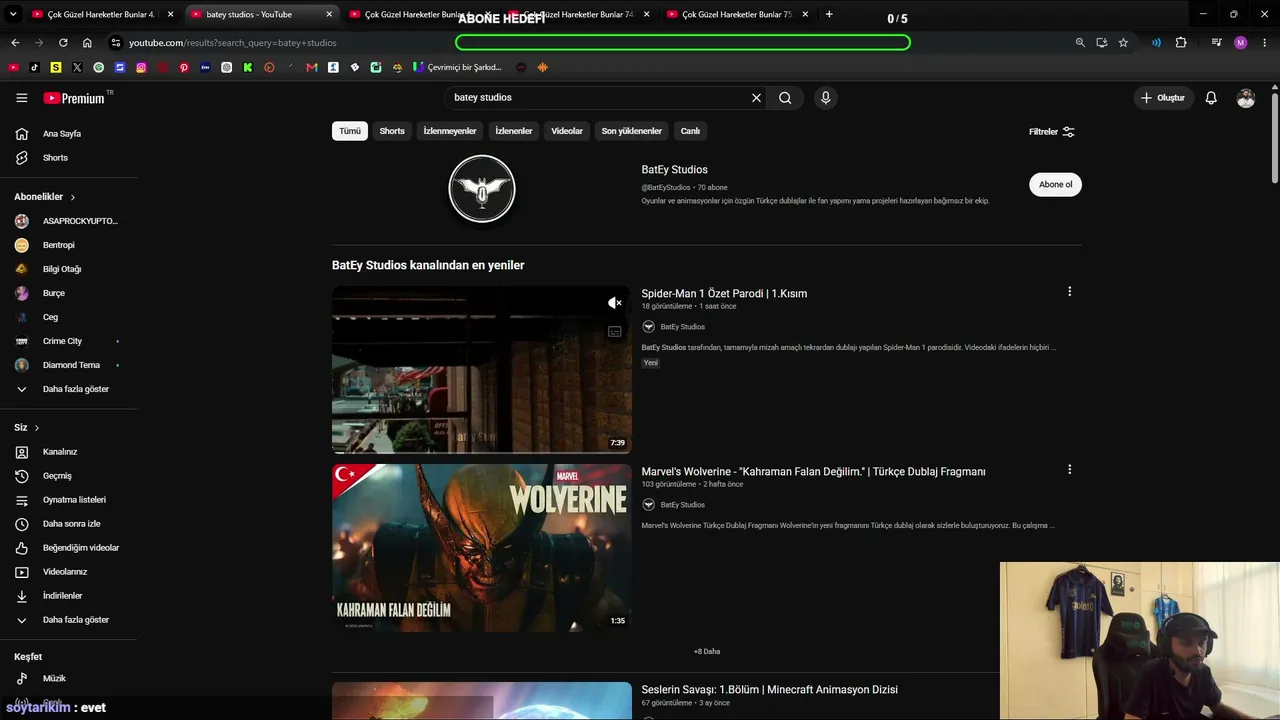Image resolution: width=1280 pixels, height=720 pixels.
Task: Open the account avatar menu on YouTube
Action: [1245, 98]
